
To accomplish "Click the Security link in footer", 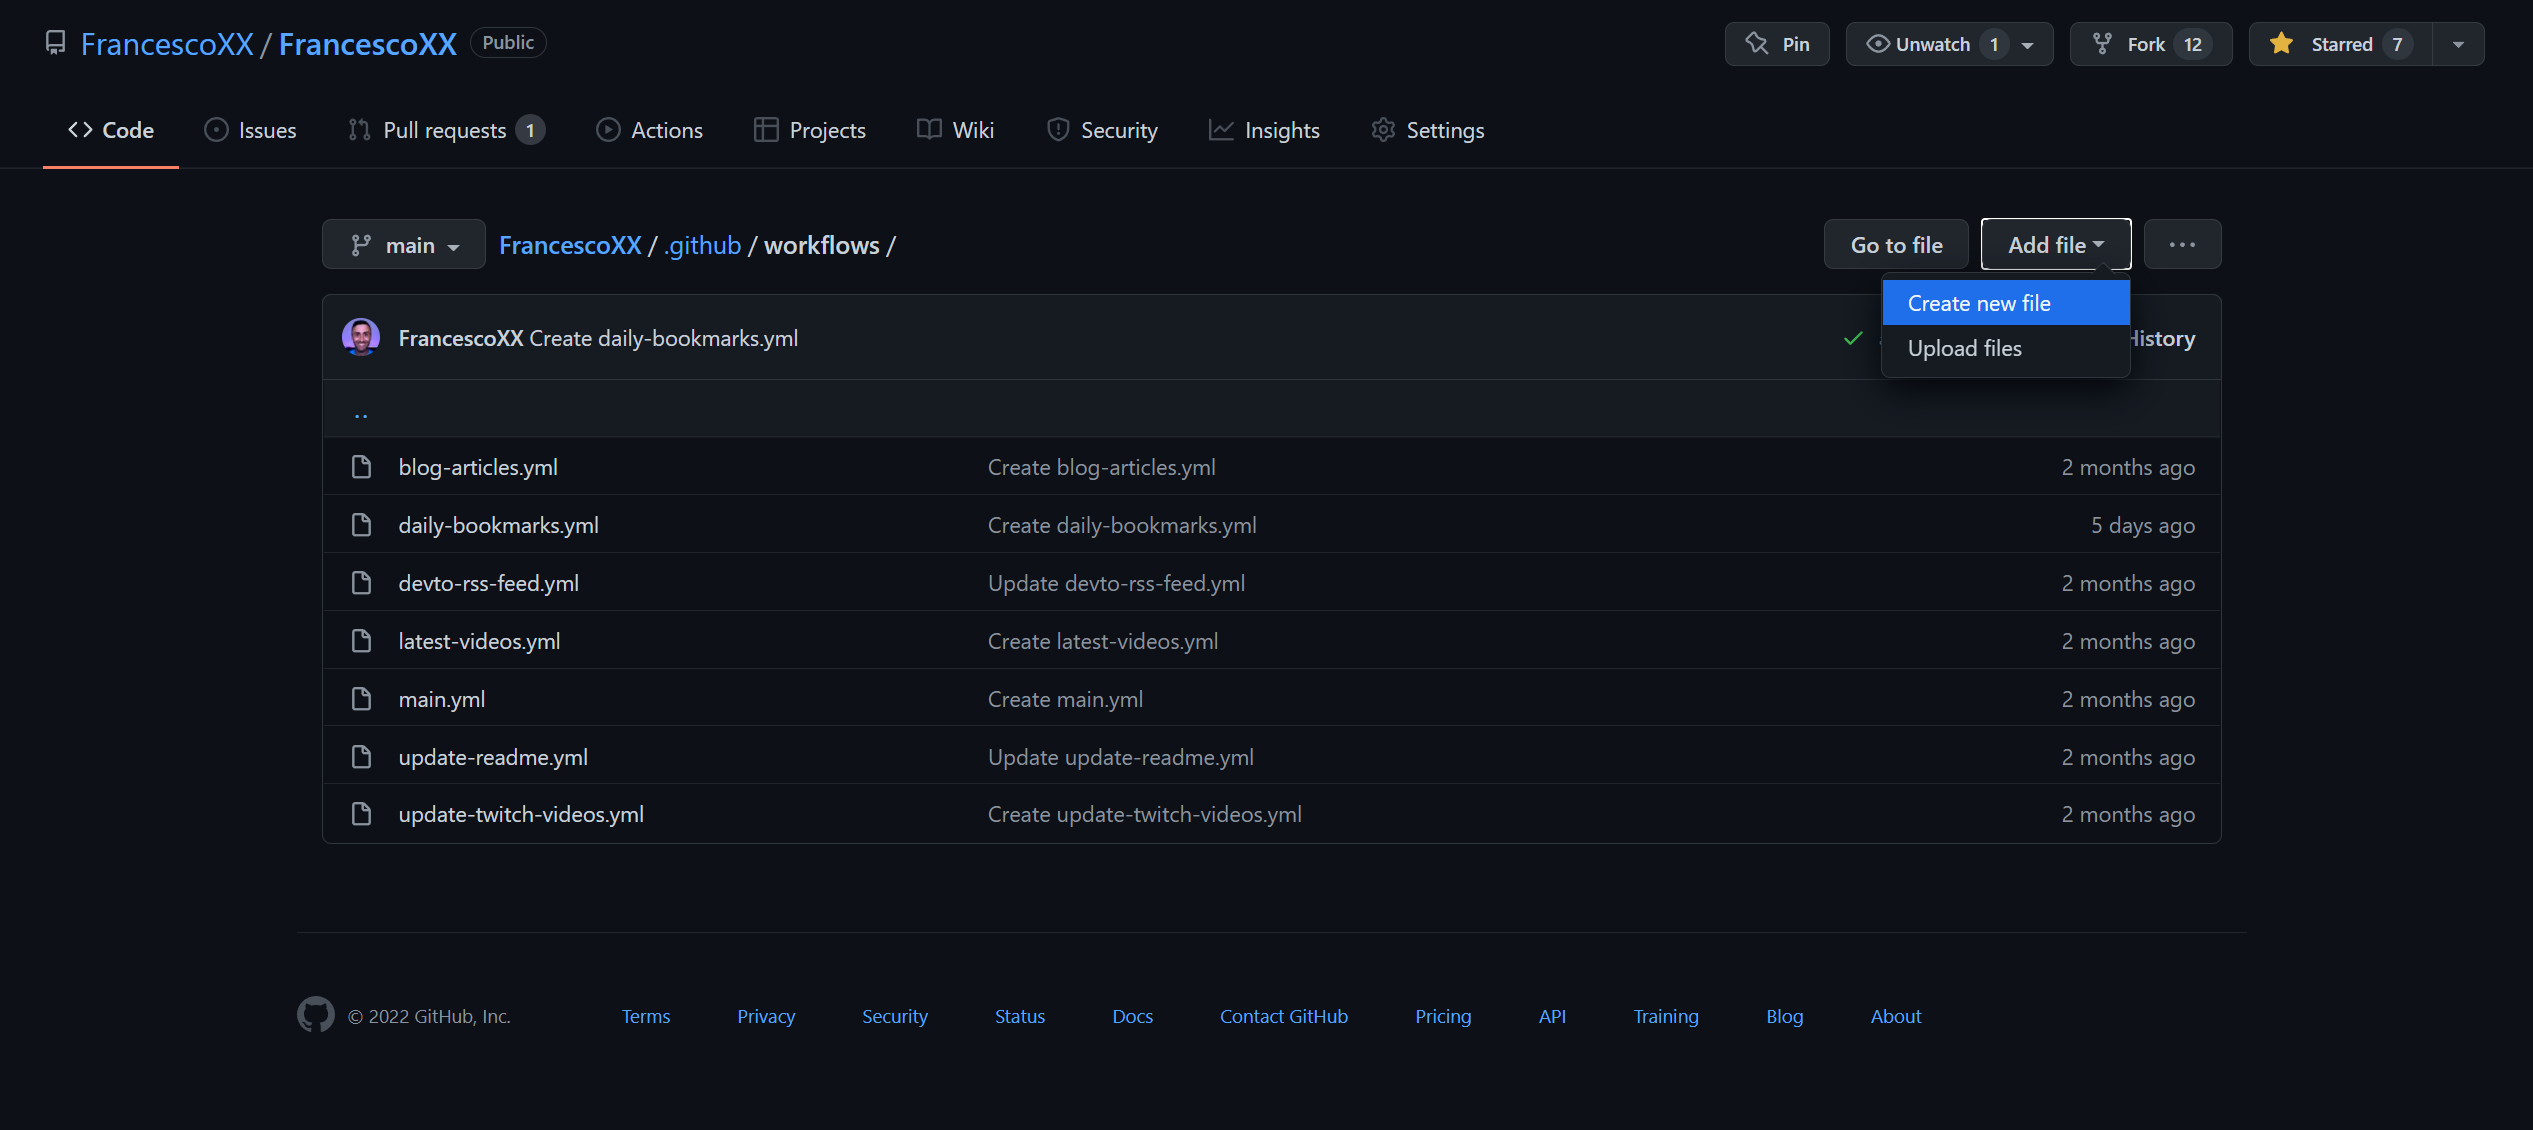I will tap(895, 1016).
